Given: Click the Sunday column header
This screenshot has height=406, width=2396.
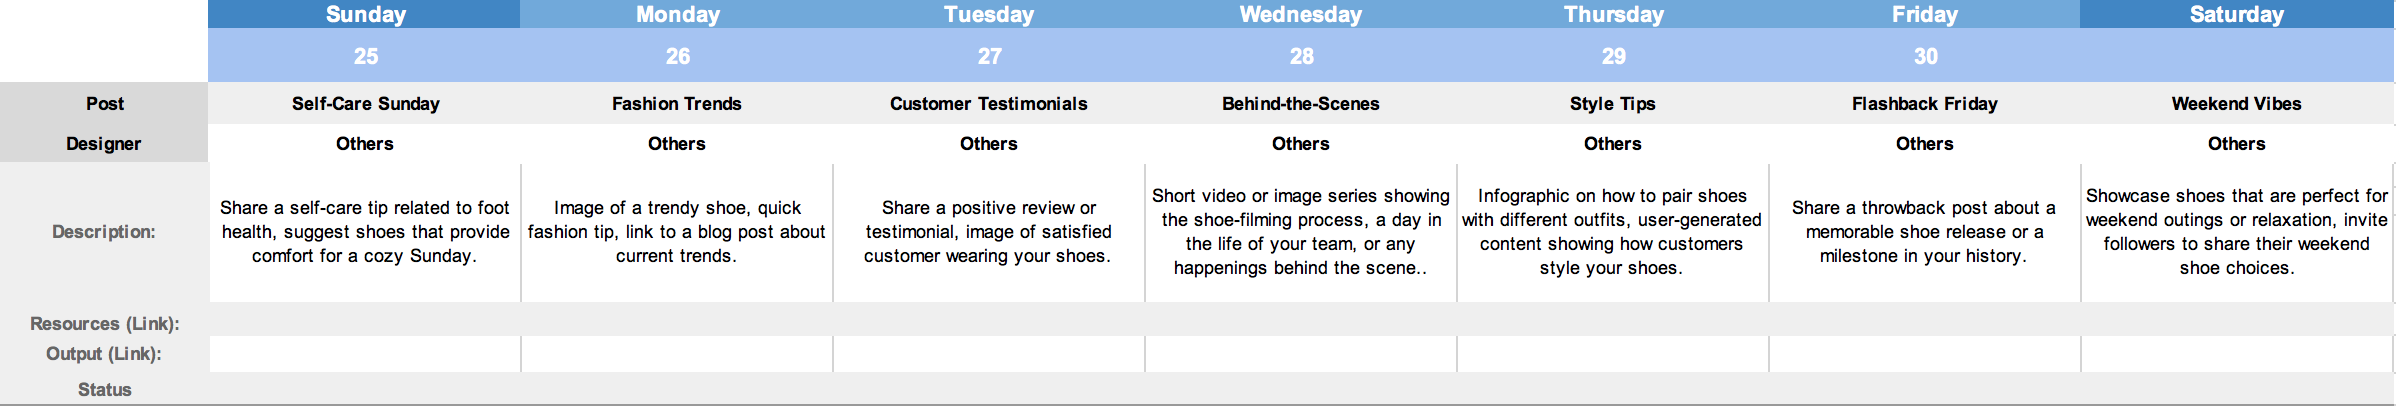Looking at the screenshot, I should 365,14.
